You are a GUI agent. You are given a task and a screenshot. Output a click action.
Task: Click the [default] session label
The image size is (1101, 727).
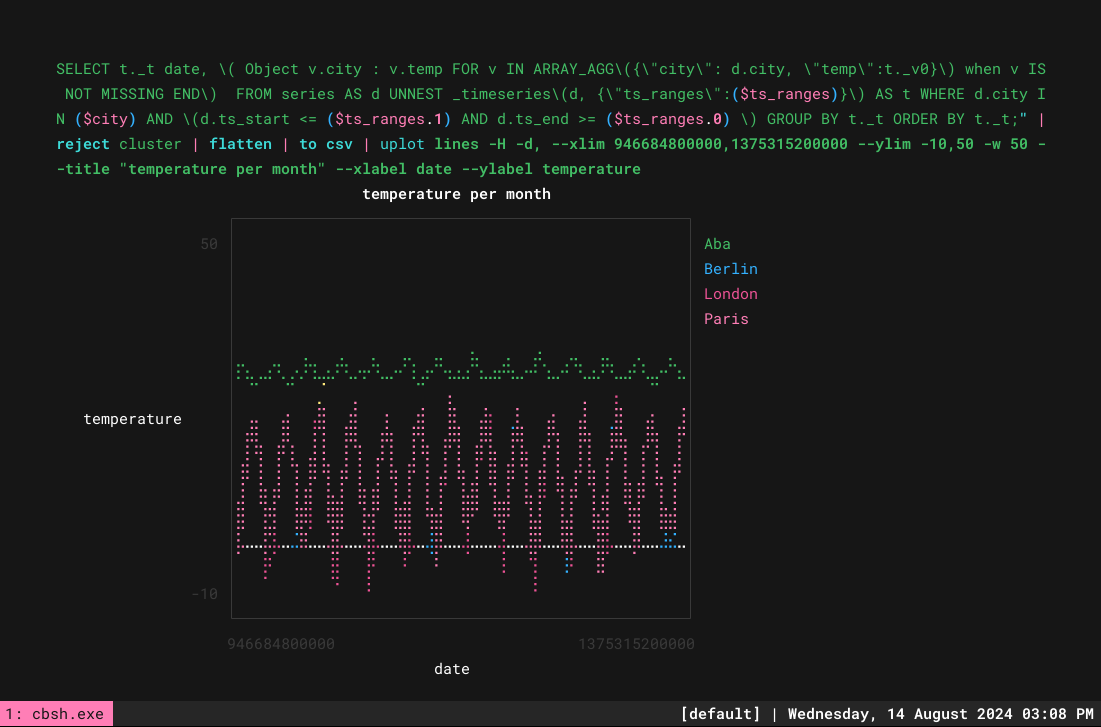coord(720,714)
